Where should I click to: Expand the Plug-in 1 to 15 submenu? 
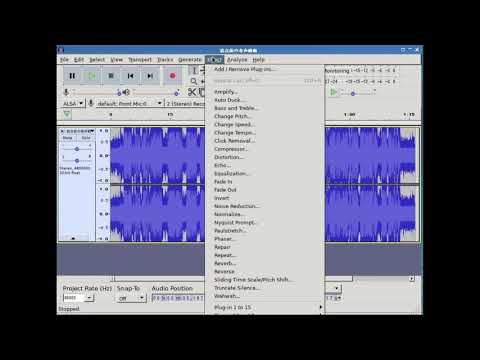[265, 307]
